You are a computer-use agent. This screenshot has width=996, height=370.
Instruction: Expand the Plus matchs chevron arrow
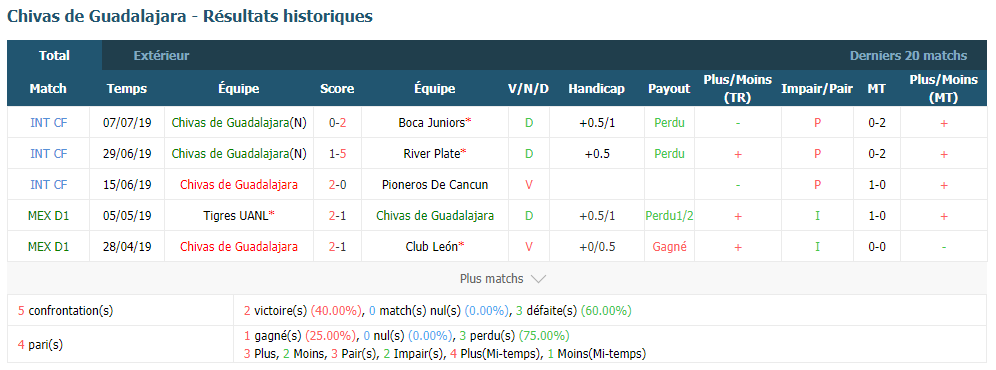point(538,279)
